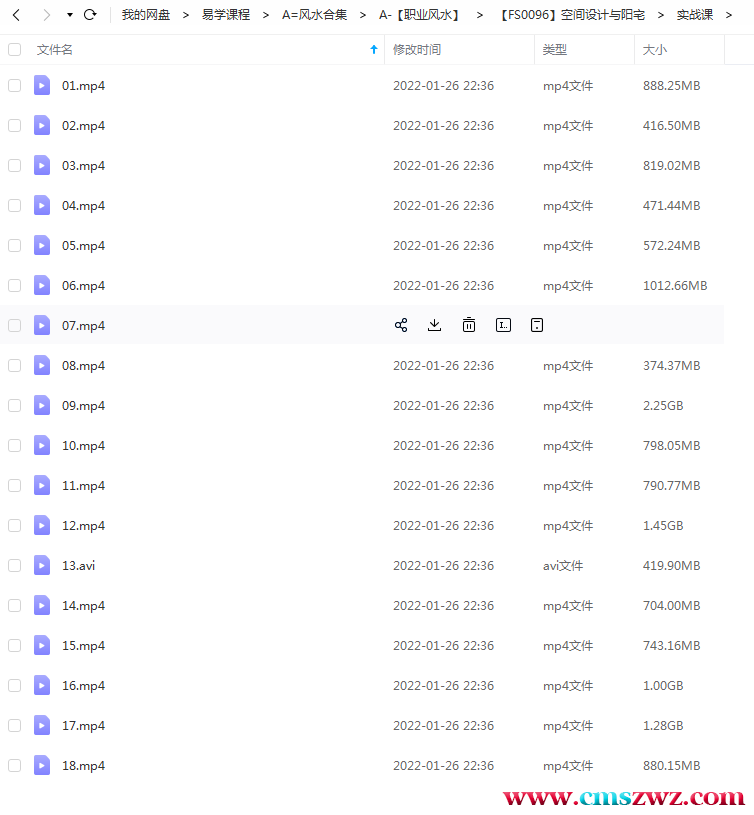Go back with the left arrow
The height and width of the screenshot is (815, 754).
tap(16, 15)
